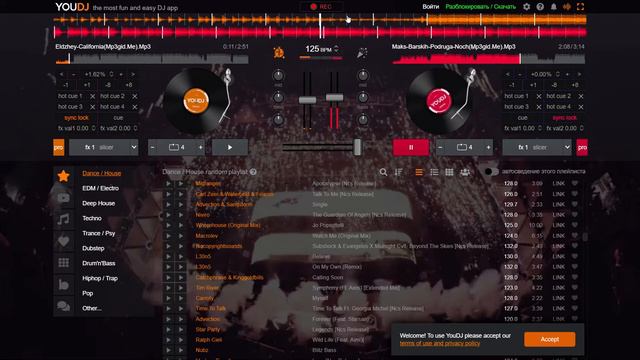The height and width of the screenshot is (360, 640).
Task: Decrease right deck loop length with minus
Action: [x=440, y=147]
